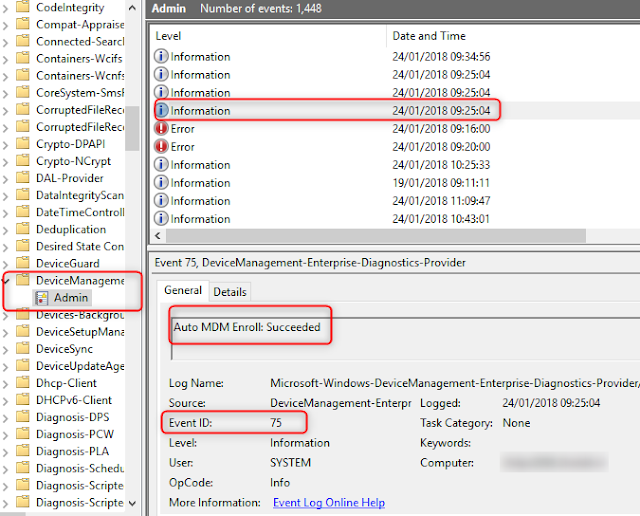This screenshot has height=516, width=640.
Task: Click the Diagnosis-PLA folder icon
Action: (x=23, y=451)
